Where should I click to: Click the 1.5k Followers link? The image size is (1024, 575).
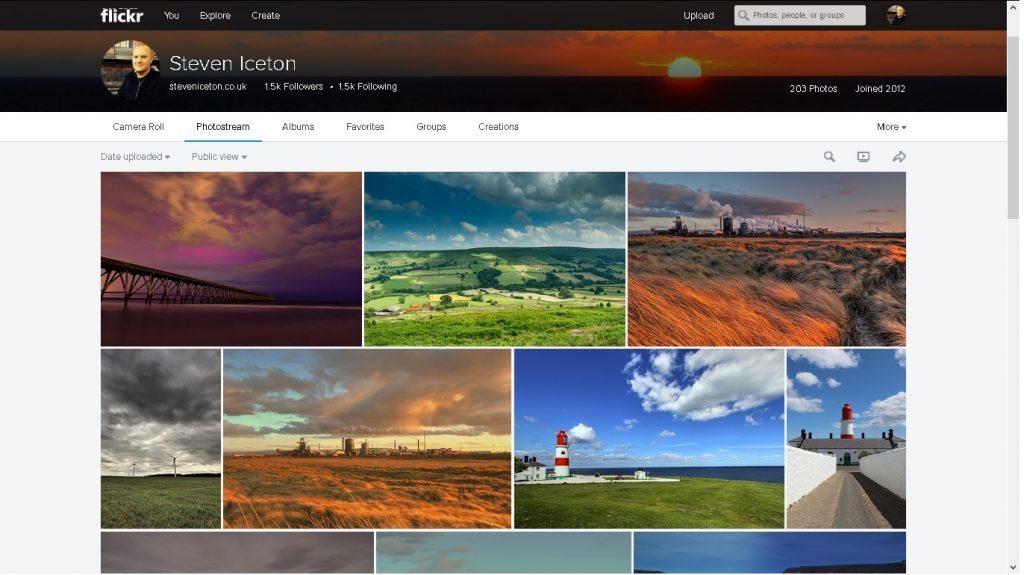[x=293, y=86]
